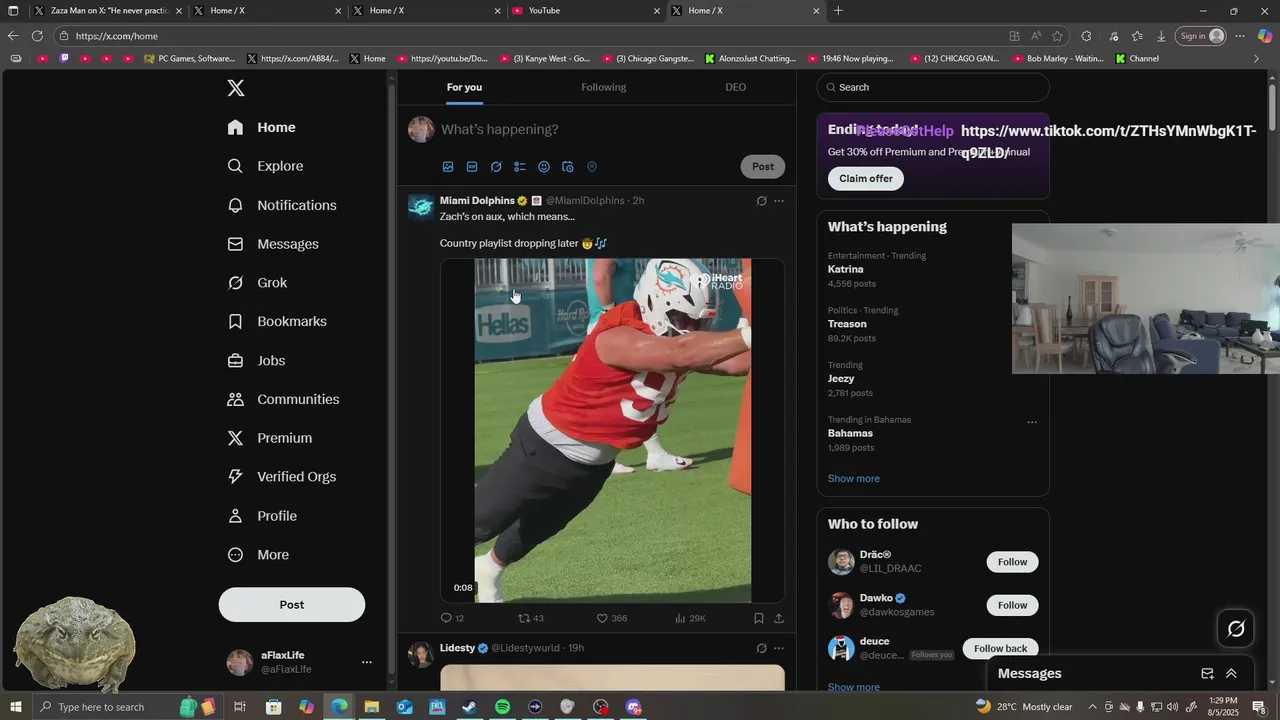Add this page to favorites star

point(1057,36)
